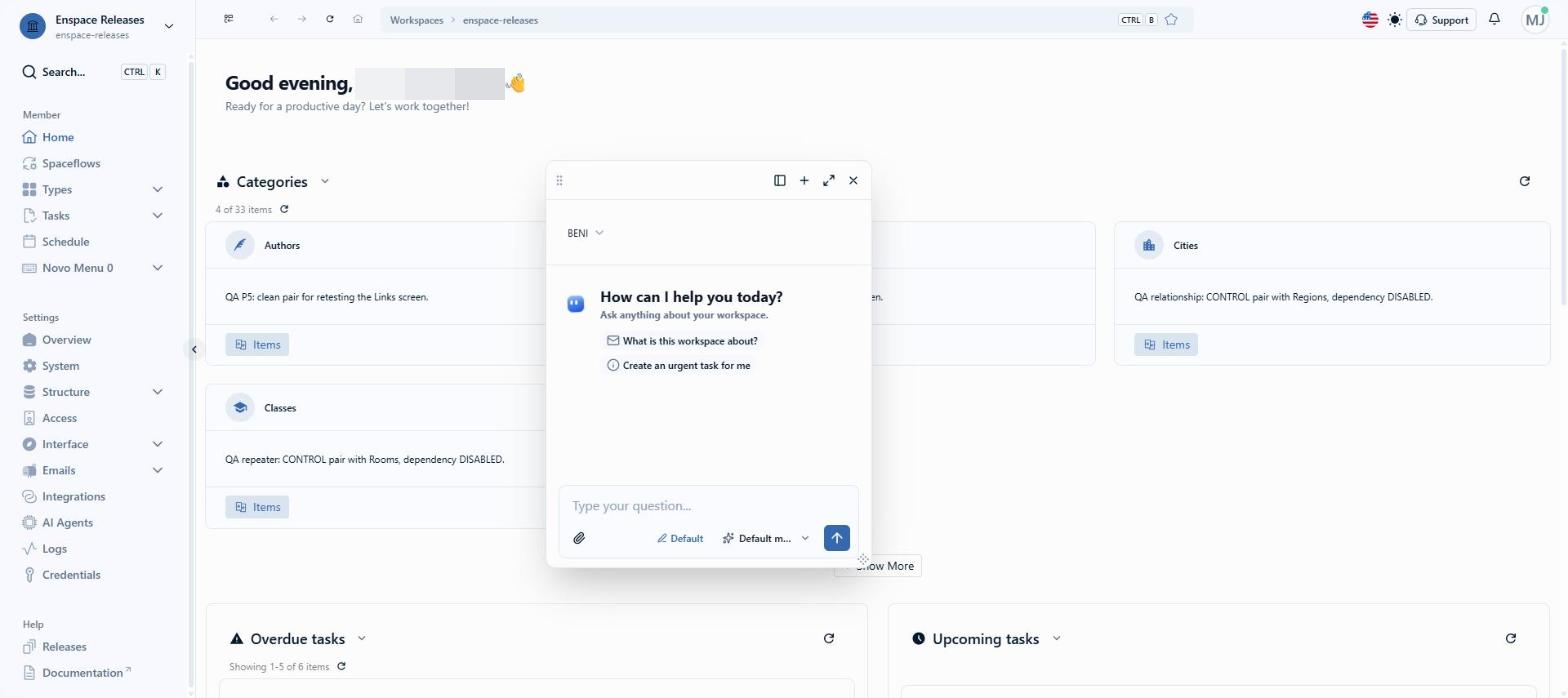This screenshot has height=698, width=1568.
Task: Refresh the Overdue tasks panel
Action: click(x=828, y=638)
